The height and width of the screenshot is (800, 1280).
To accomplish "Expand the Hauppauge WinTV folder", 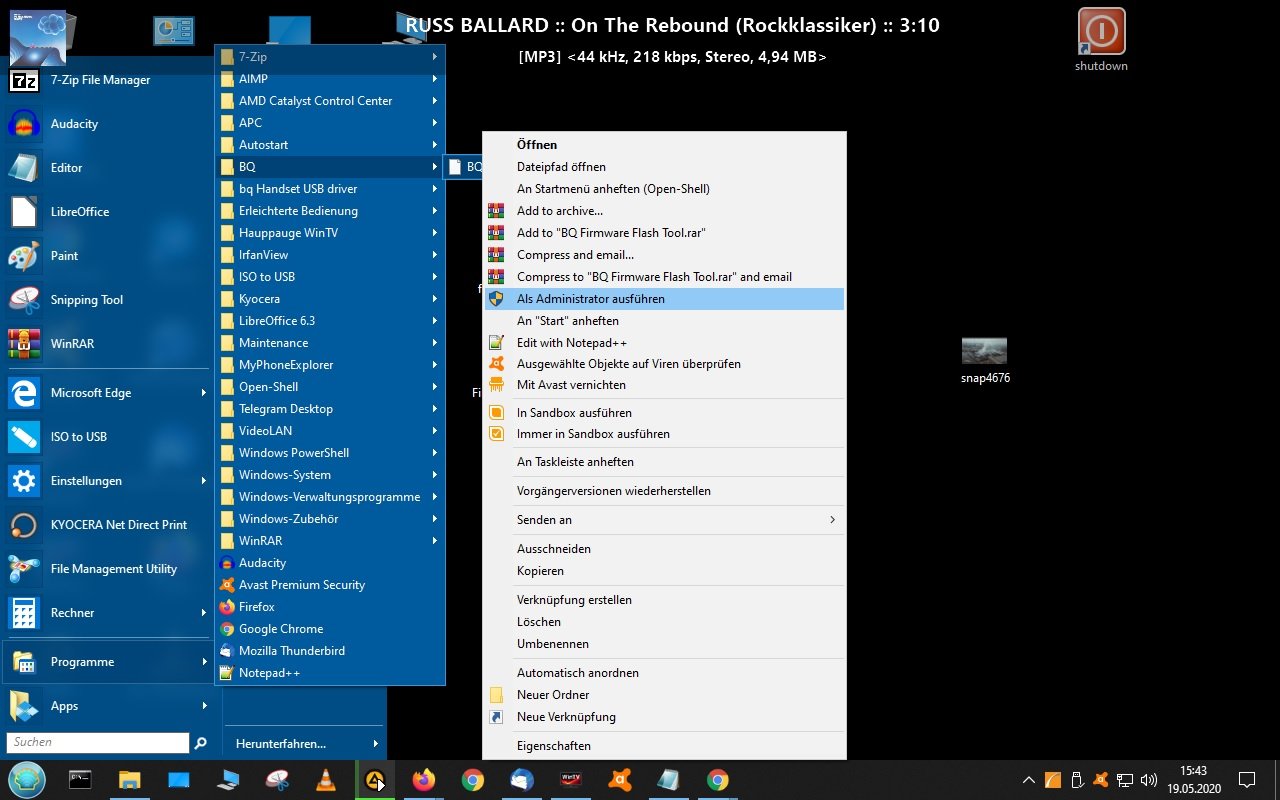I will click(330, 233).
